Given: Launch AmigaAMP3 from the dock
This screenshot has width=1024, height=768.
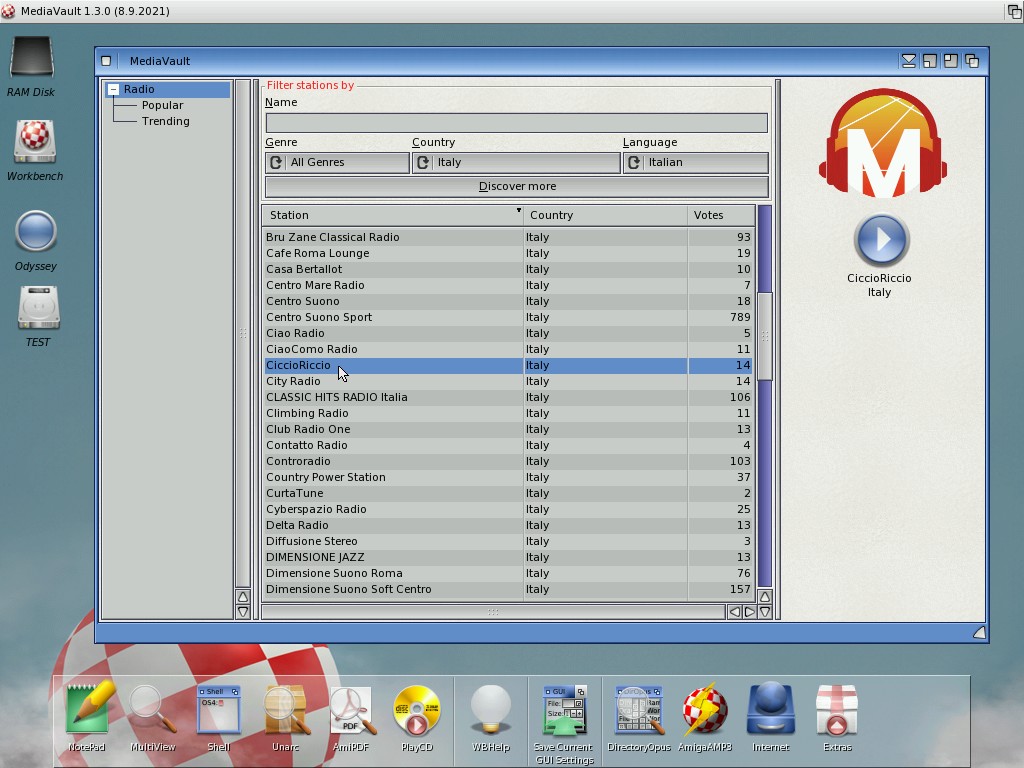Looking at the screenshot, I should (x=705, y=711).
